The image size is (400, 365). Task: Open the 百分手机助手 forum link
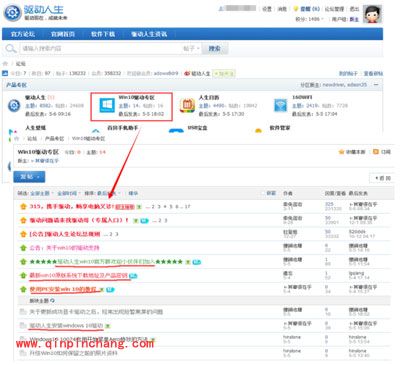122,128
